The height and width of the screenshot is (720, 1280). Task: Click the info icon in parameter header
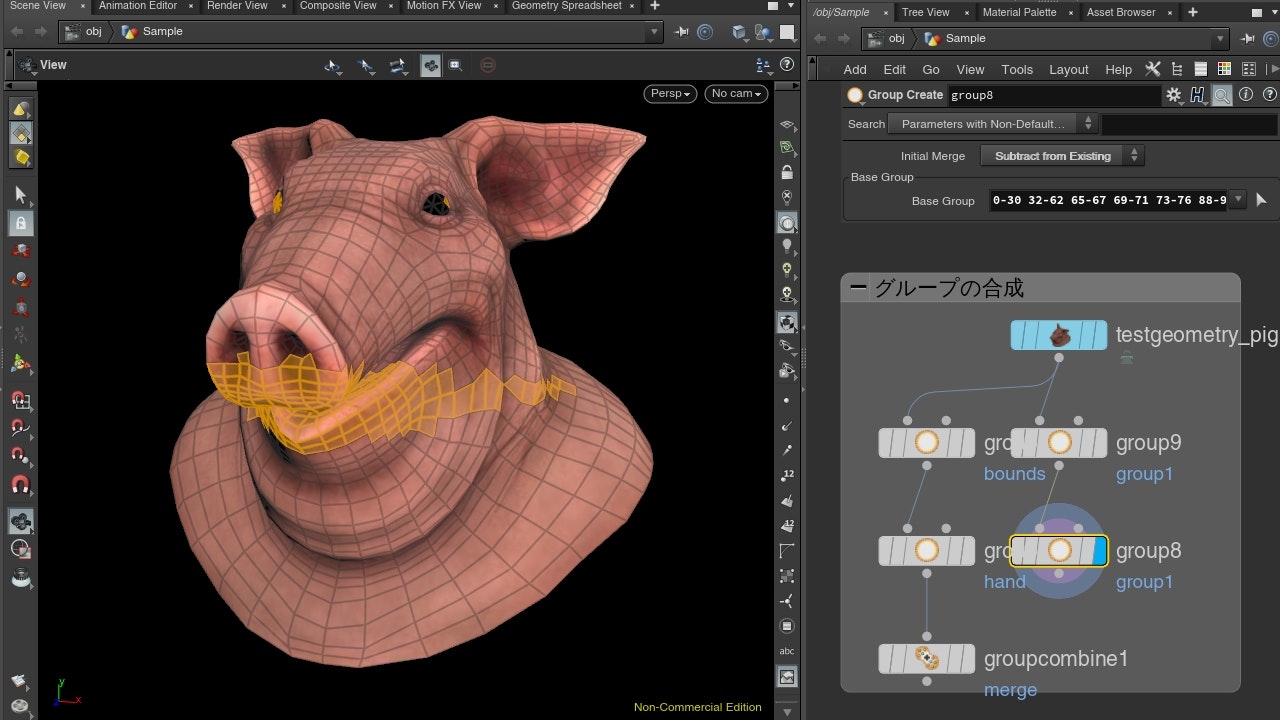coord(1246,95)
